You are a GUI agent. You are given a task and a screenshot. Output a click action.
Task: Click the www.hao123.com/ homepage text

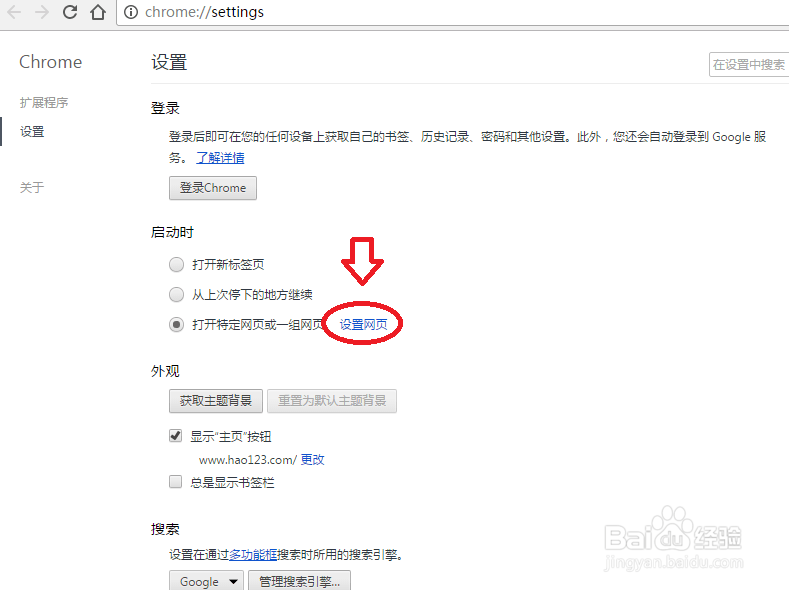(x=248, y=460)
